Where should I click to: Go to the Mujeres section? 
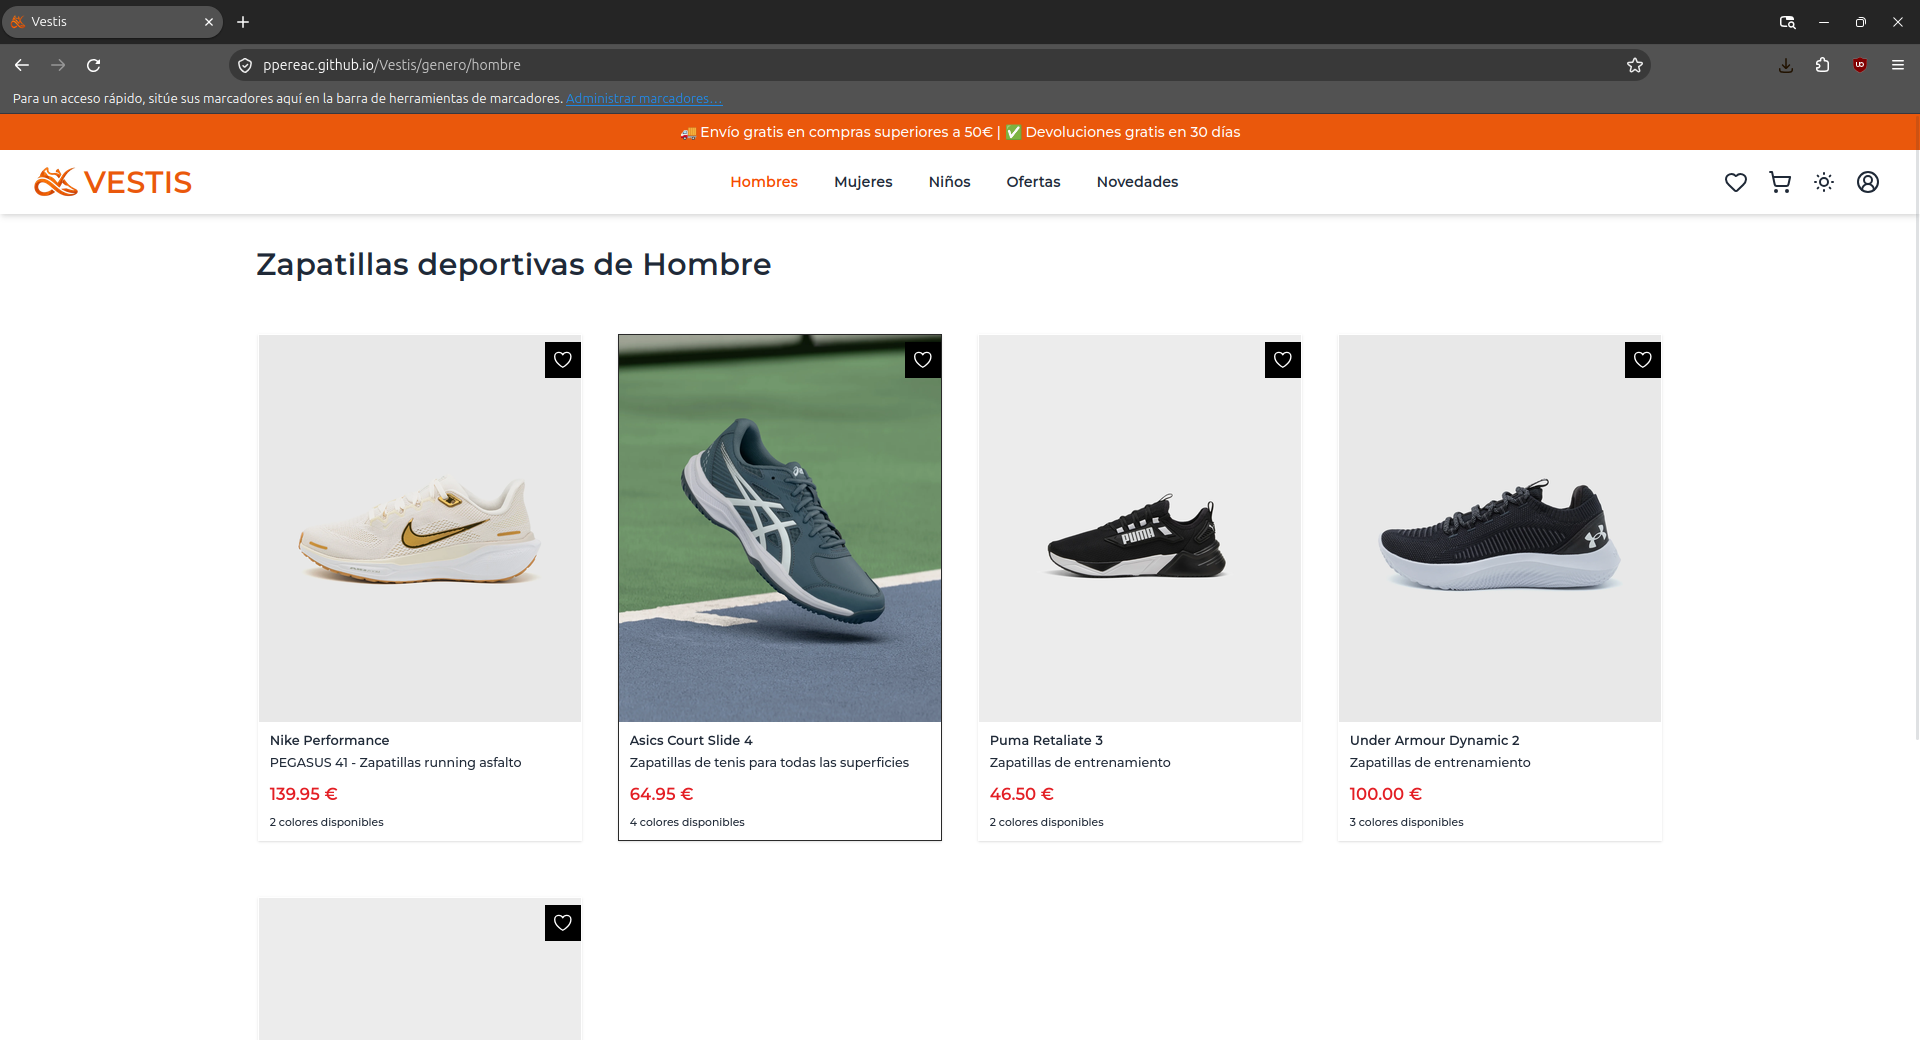863,182
